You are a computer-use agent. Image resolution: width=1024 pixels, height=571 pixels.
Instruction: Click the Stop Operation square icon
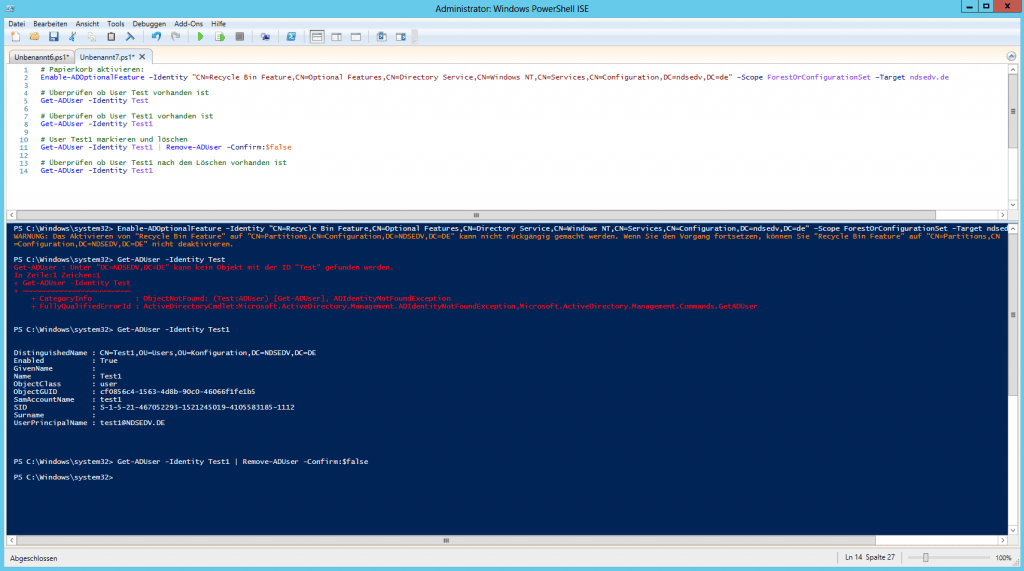click(x=238, y=36)
